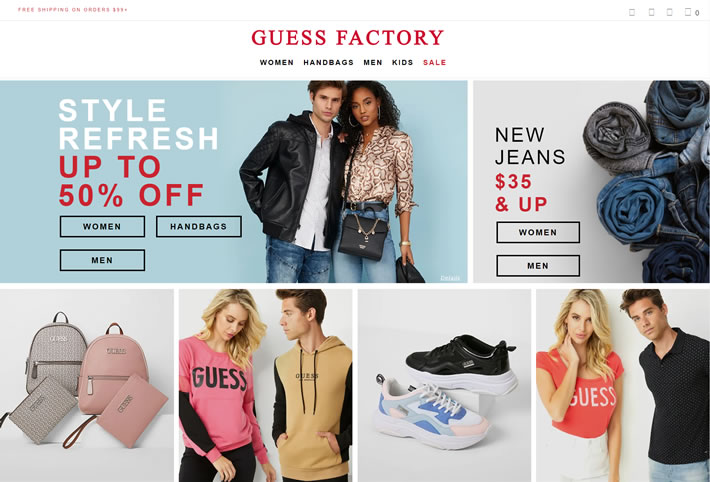Click the leftmost utility icon in the header
The height and width of the screenshot is (482, 710).
coord(632,12)
